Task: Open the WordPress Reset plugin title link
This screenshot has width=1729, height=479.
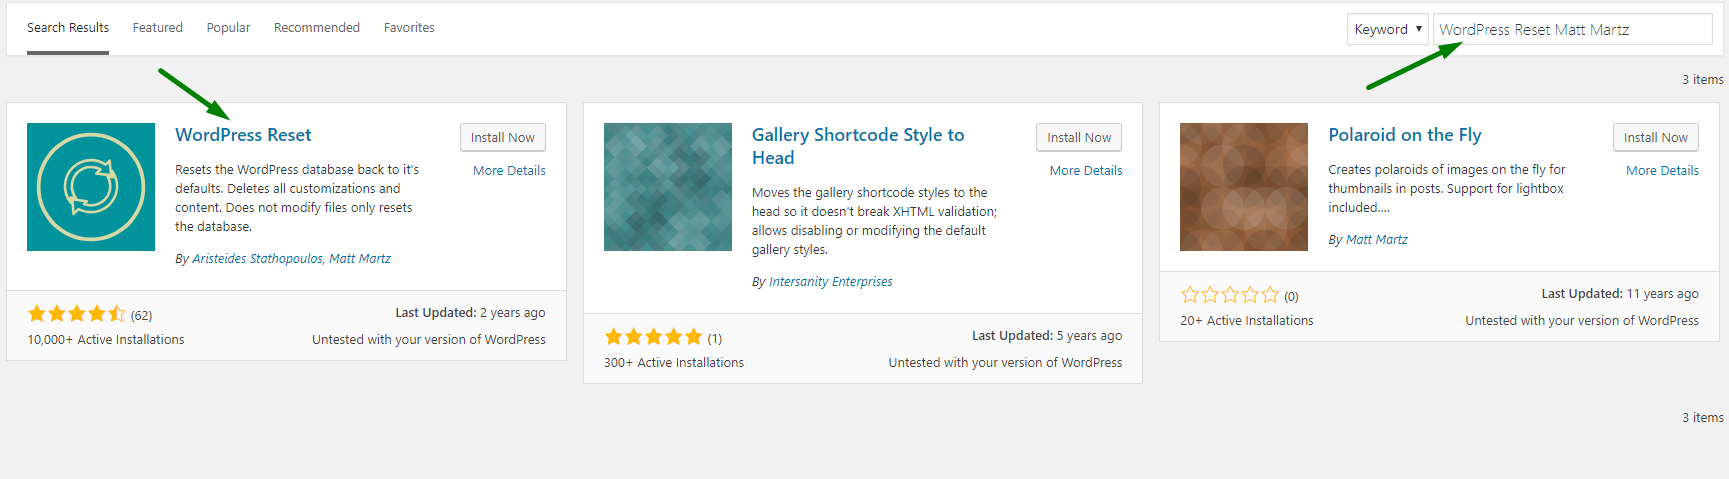Action: [x=243, y=135]
